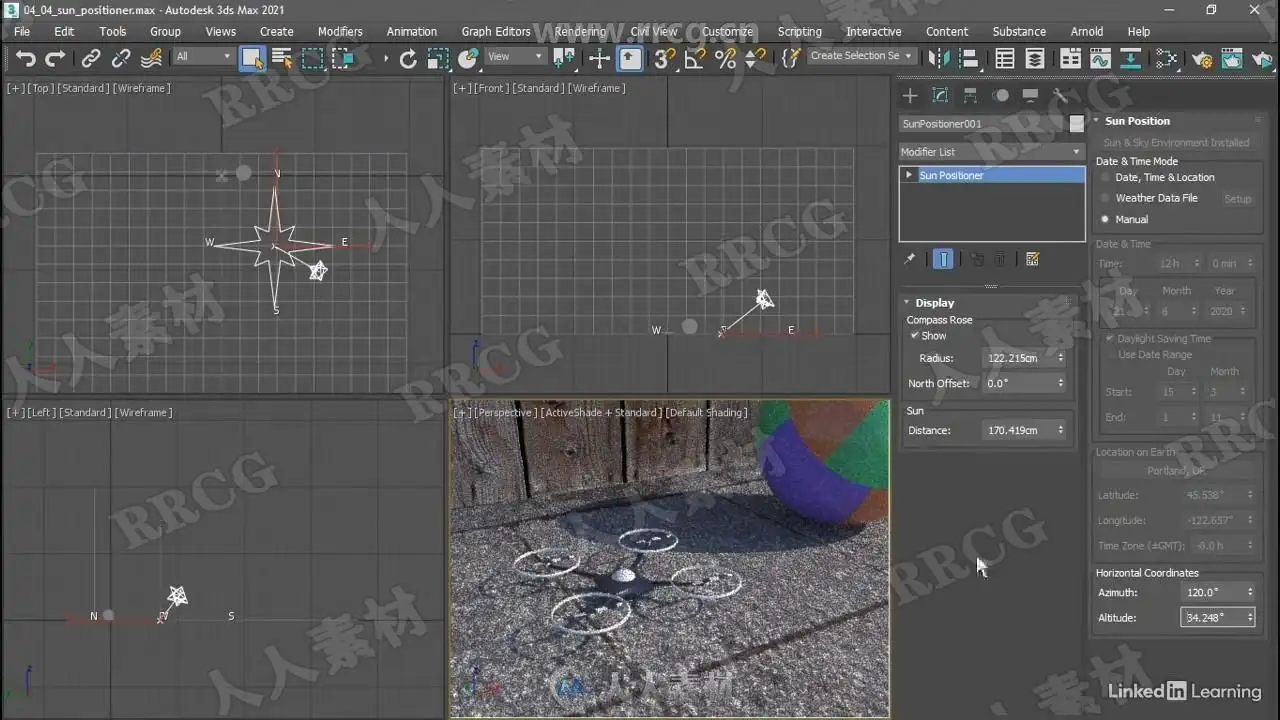Open the Rendering menu
This screenshot has width=1280, height=720.
pyautogui.click(x=580, y=31)
